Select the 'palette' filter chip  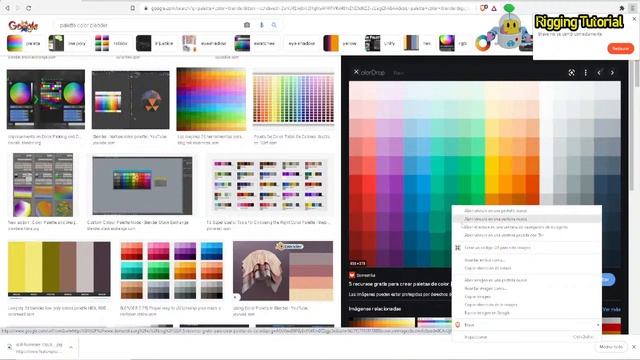point(24,43)
